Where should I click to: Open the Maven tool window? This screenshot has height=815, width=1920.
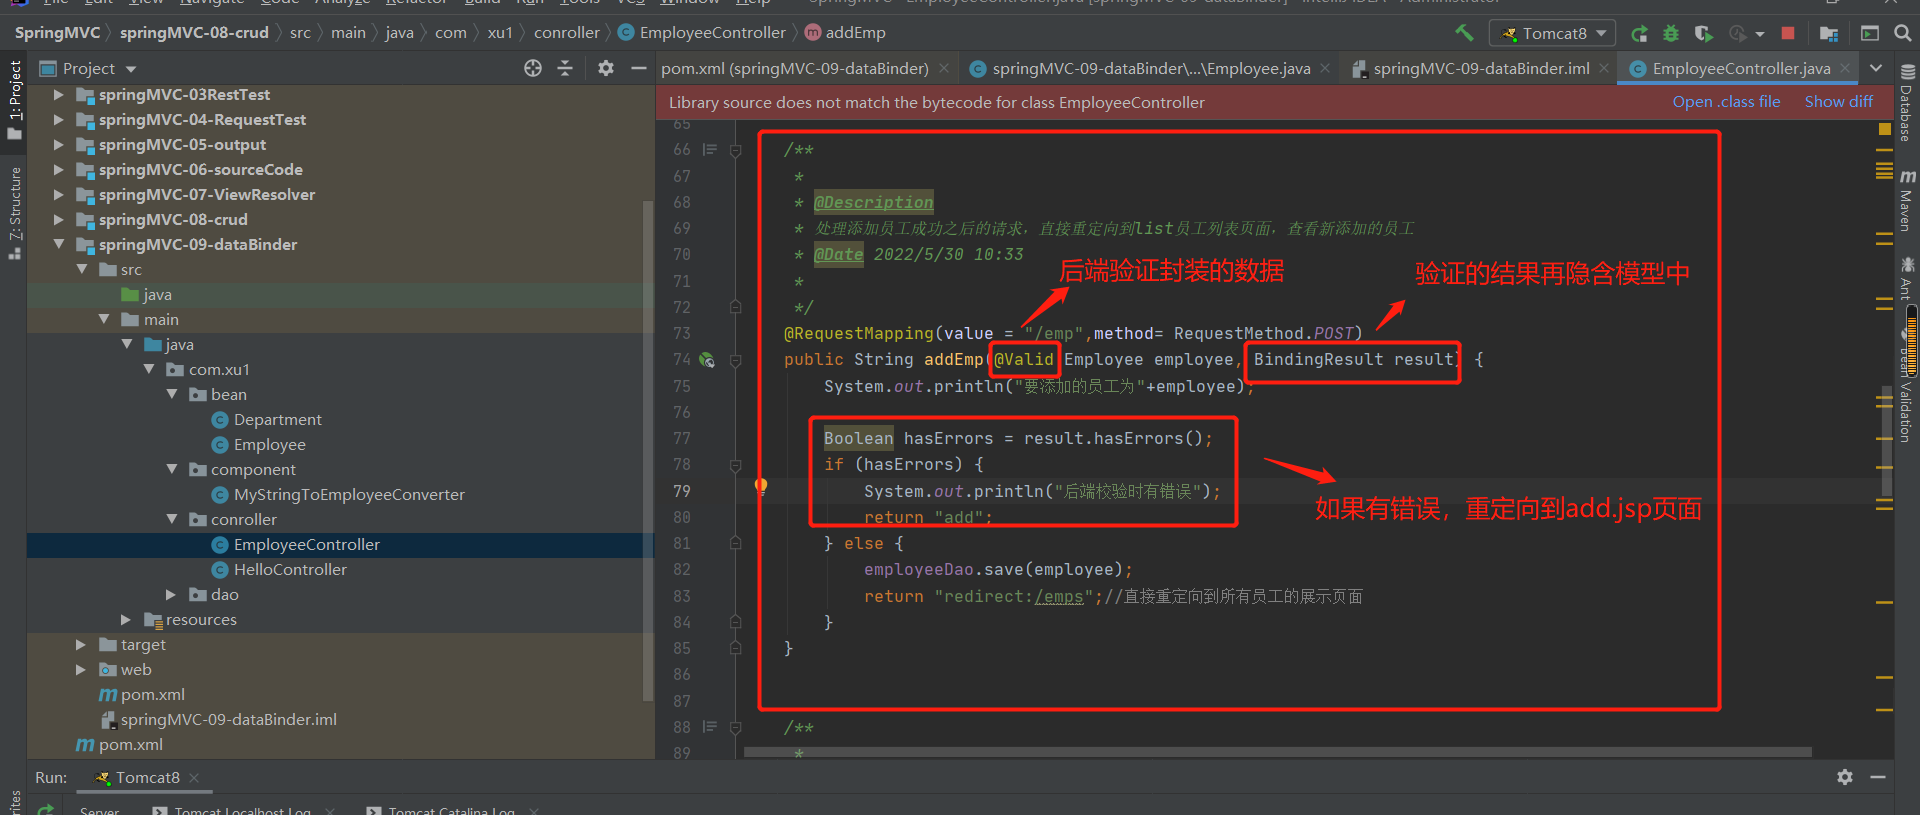tap(1907, 200)
